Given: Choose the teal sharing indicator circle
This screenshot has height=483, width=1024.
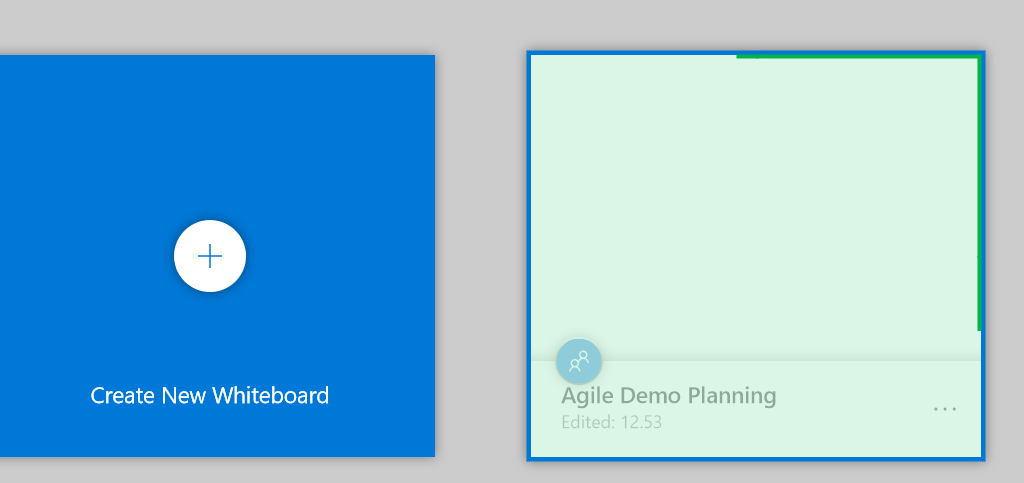Looking at the screenshot, I should (x=579, y=361).
